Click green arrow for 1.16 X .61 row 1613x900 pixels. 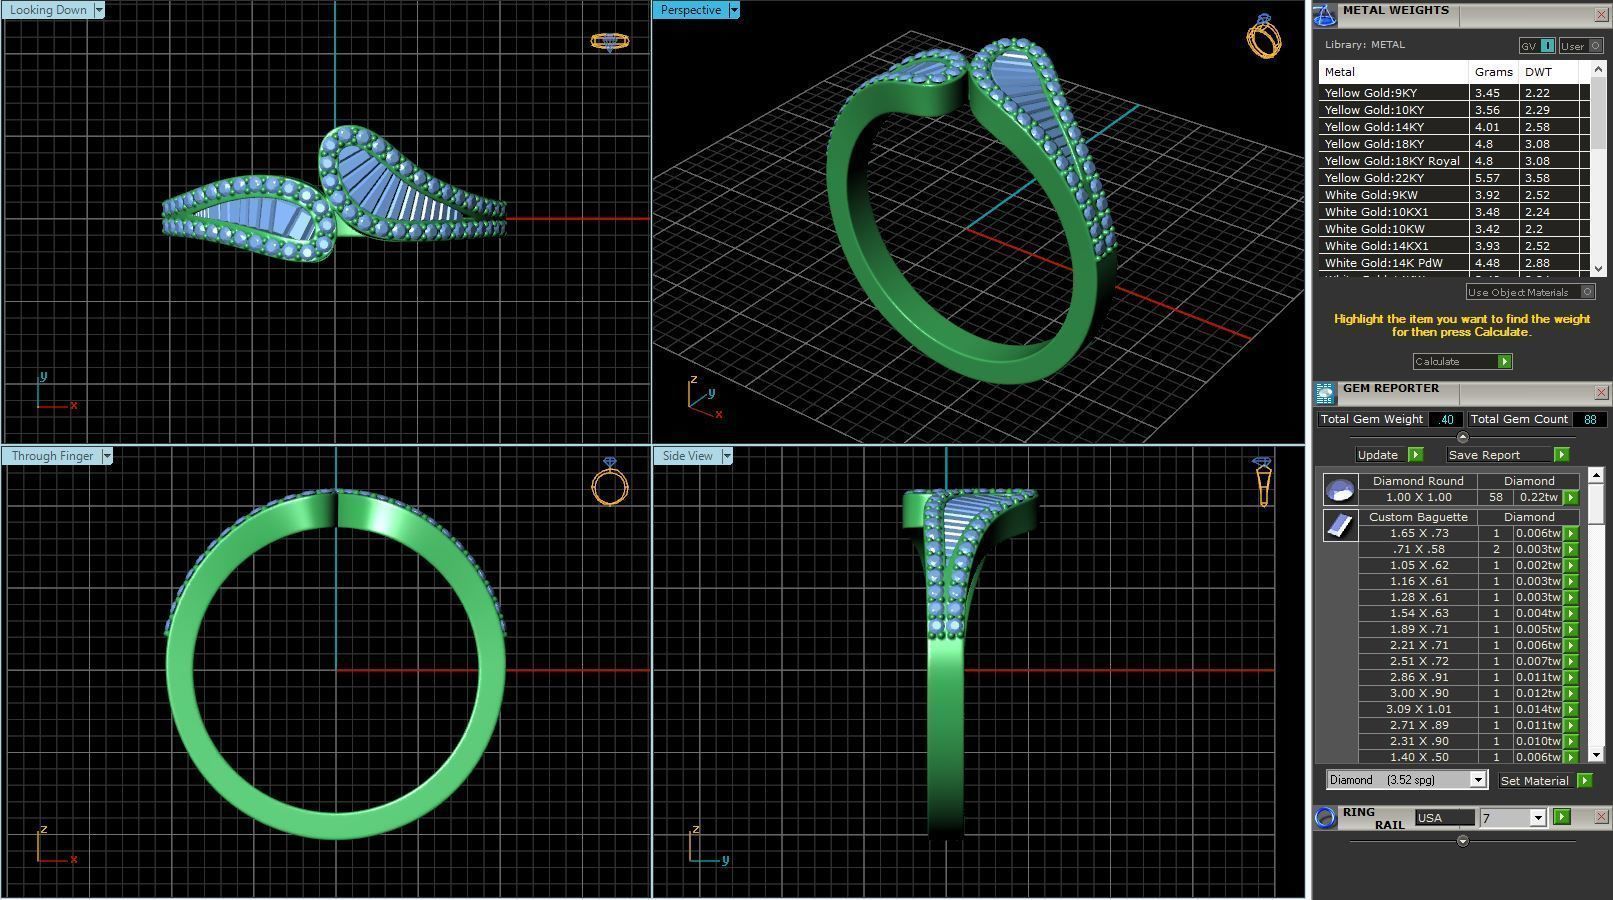click(x=1571, y=581)
